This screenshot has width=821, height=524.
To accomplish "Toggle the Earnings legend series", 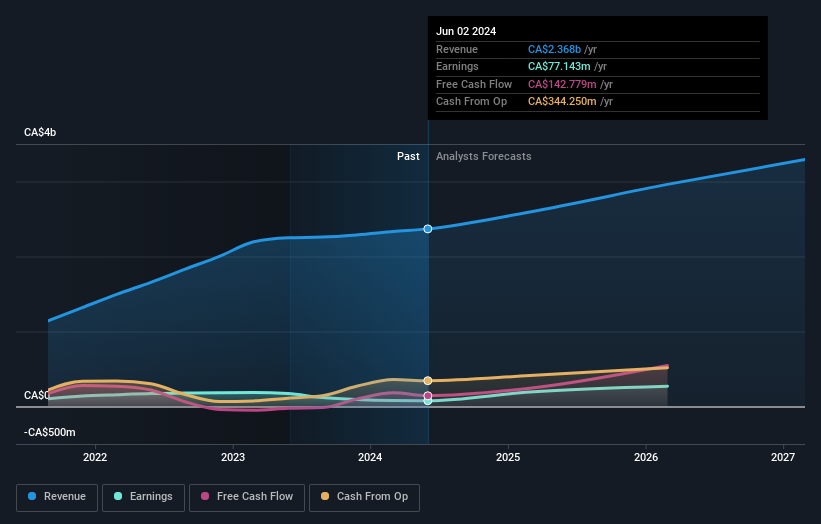I will pyautogui.click(x=143, y=497).
